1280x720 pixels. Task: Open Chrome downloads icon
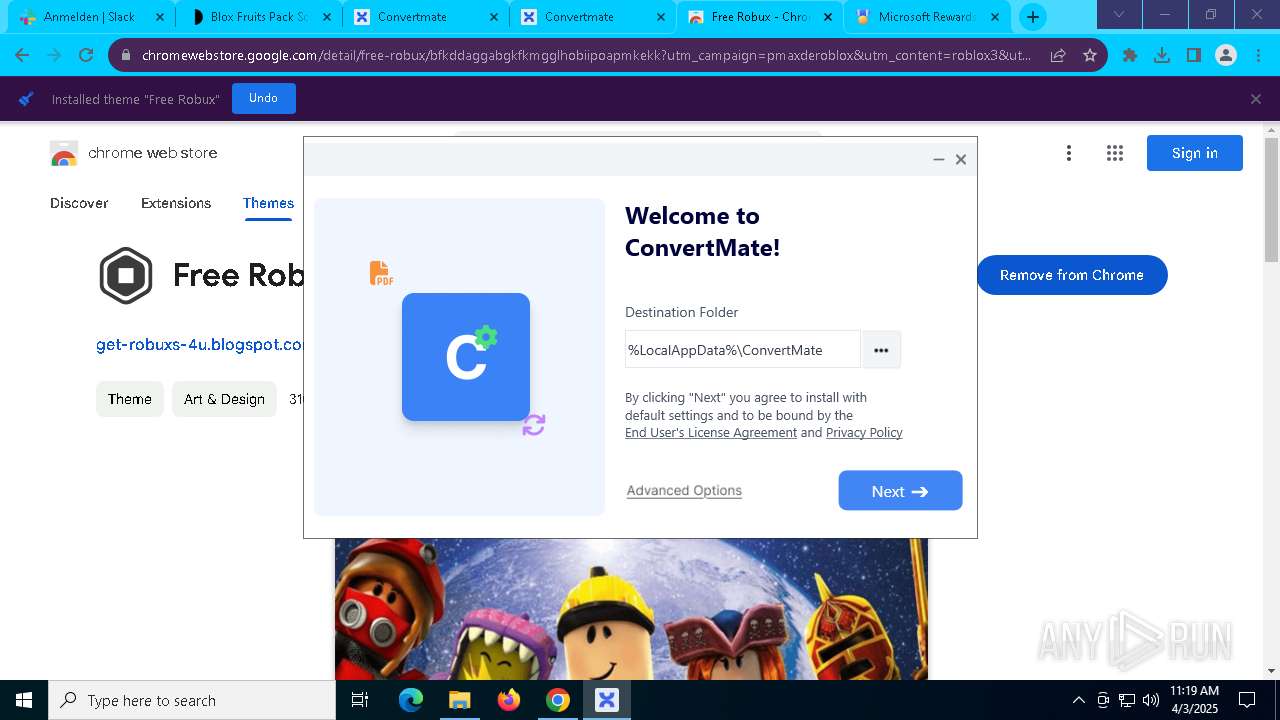pos(1162,55)
